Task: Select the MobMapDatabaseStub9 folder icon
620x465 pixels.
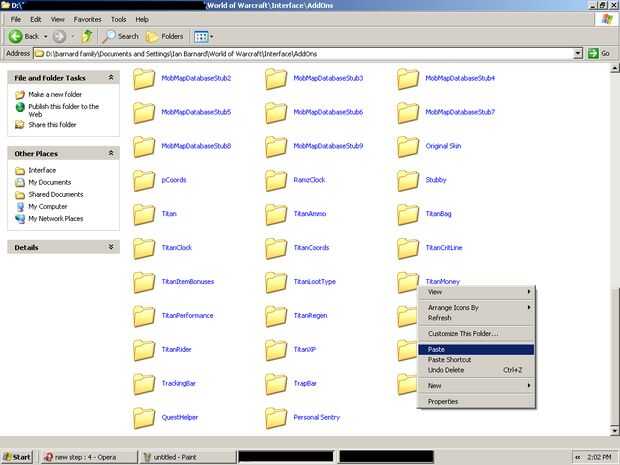Action: [276, 147]
